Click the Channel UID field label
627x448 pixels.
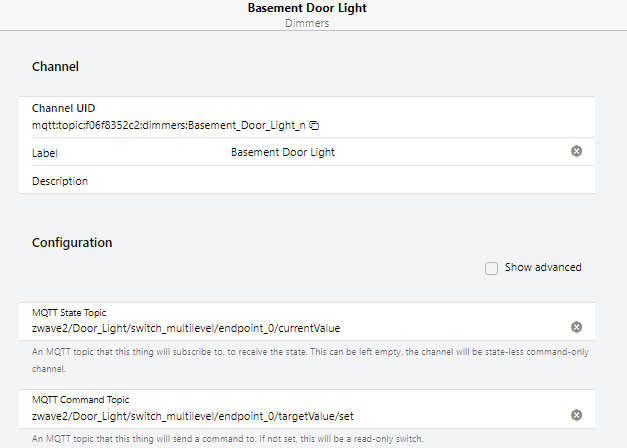tap(63, 108)
